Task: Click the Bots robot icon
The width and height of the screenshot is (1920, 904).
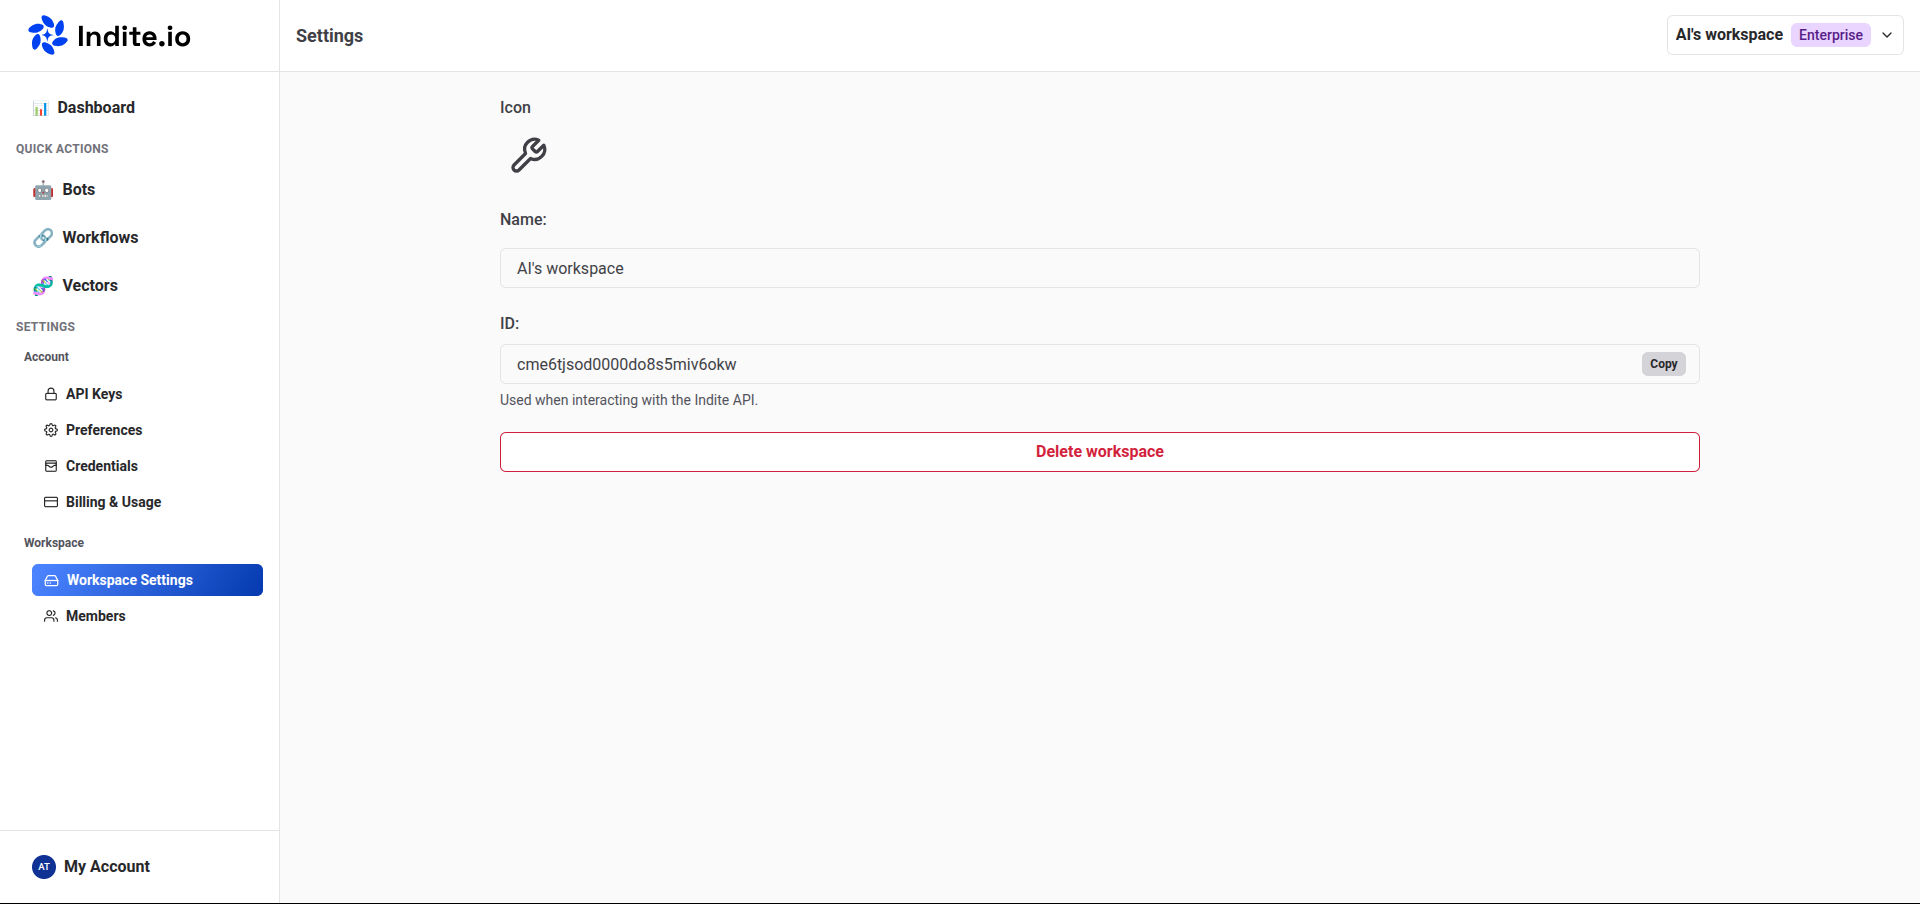Action: 43,190
